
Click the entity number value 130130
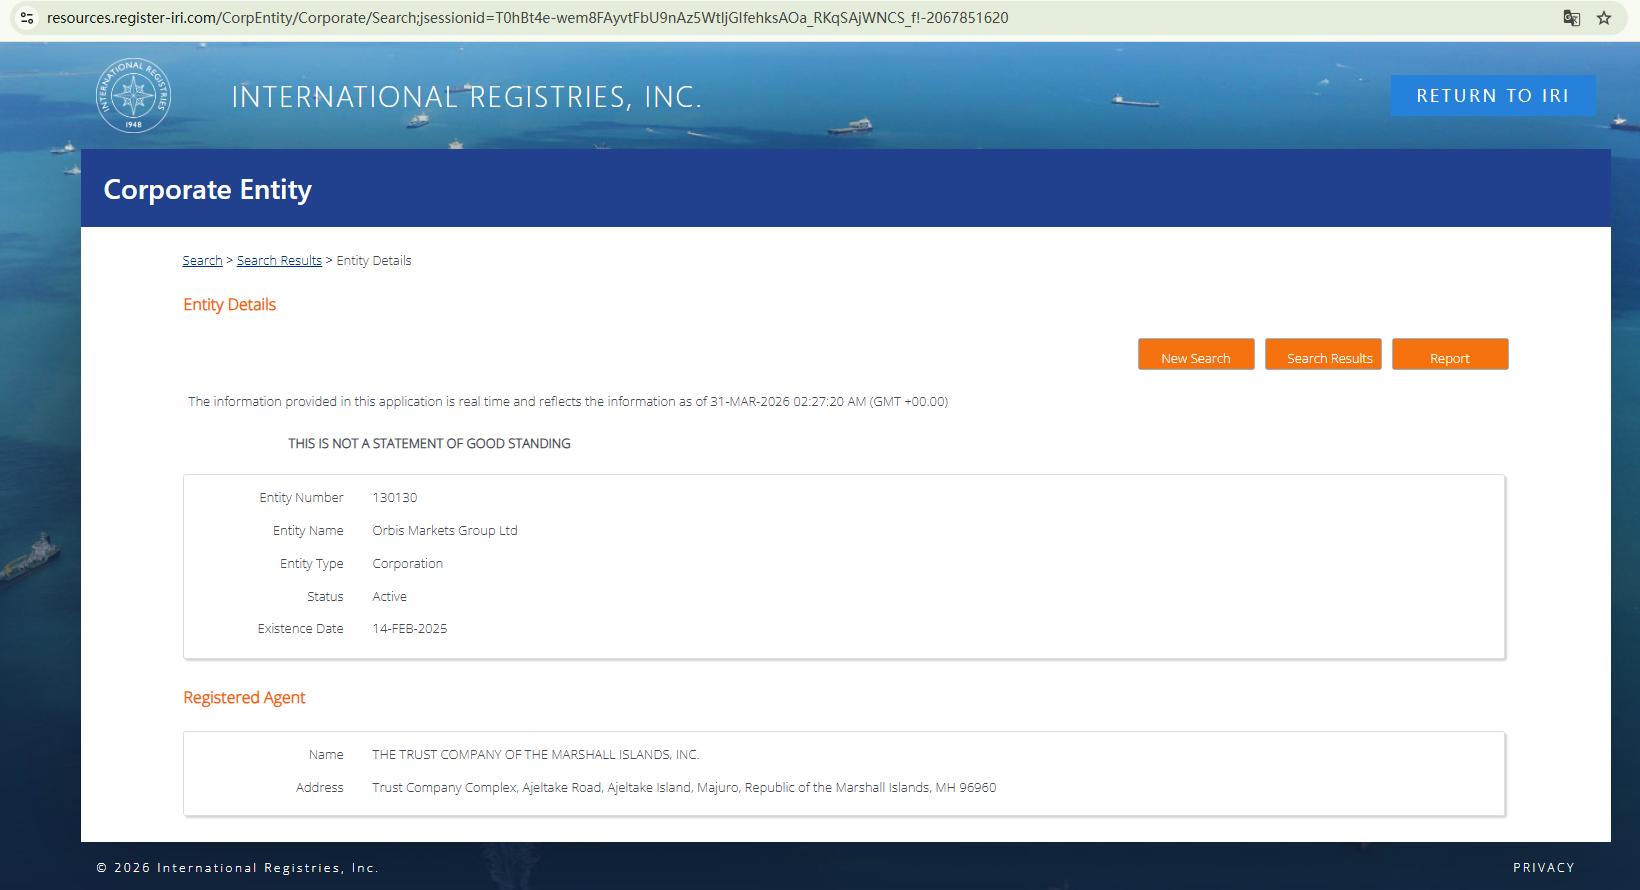[x=395, y=498]
